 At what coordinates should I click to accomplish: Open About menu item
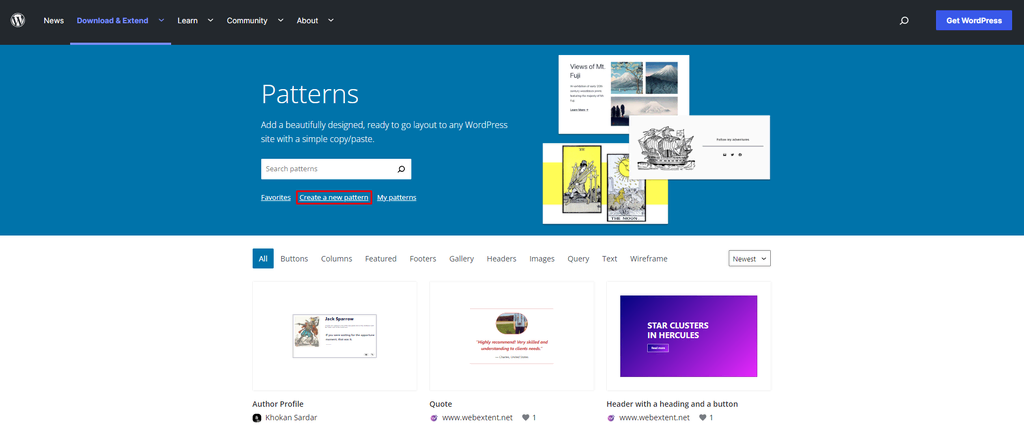[308, 21]
